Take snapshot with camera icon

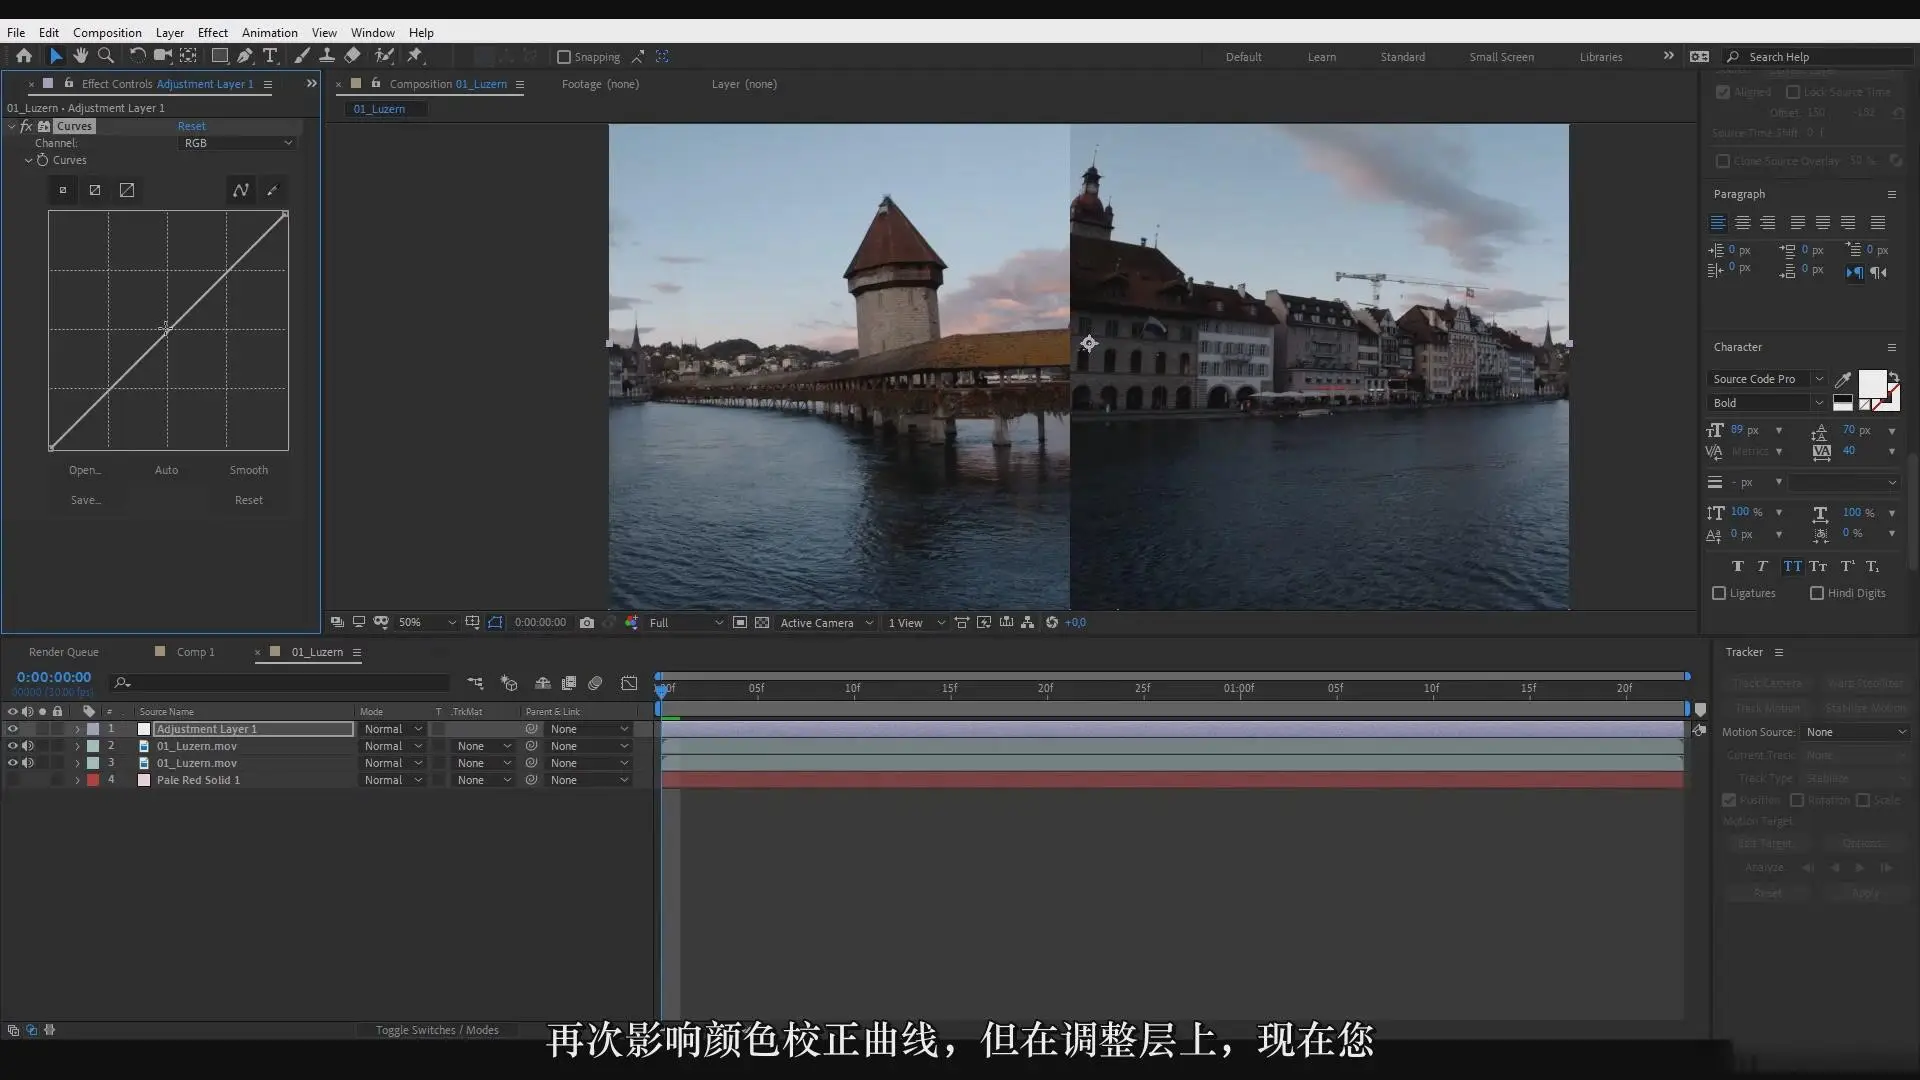click(587, 622)
